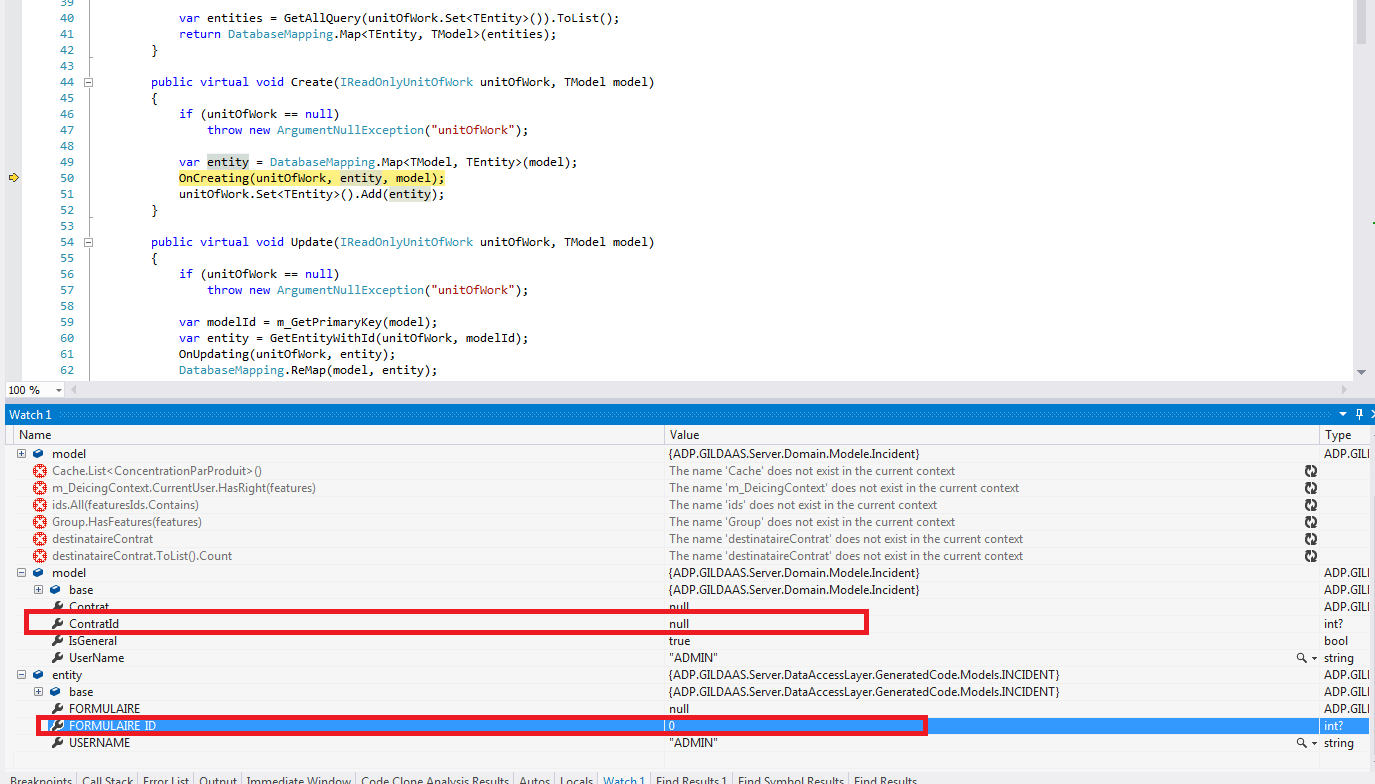The width and height of the screenshot is (1375, 784).
Task: Collapse the 'model' node in Watch 1
Action: point(21,572)
